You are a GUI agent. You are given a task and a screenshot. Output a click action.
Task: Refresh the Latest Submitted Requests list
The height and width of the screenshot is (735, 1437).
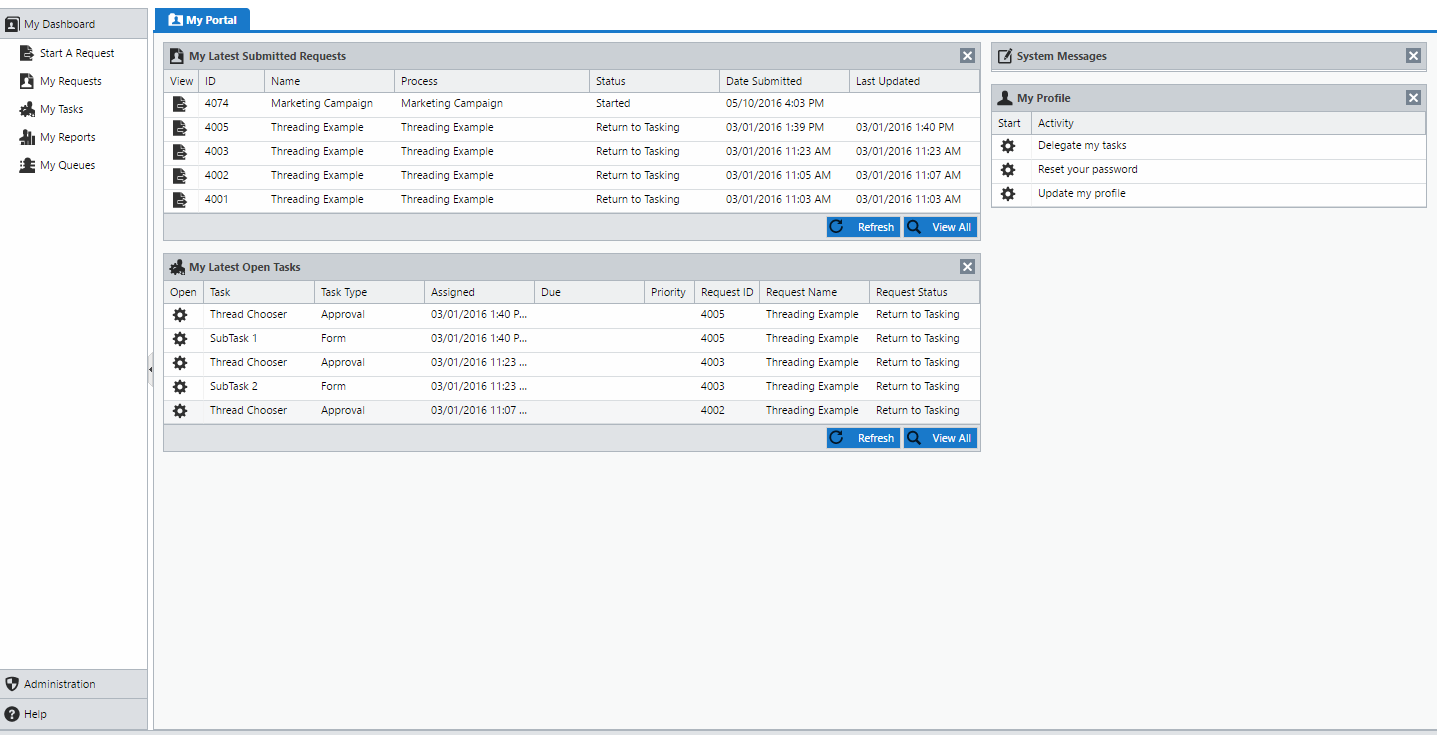click(x=863, y=227)
